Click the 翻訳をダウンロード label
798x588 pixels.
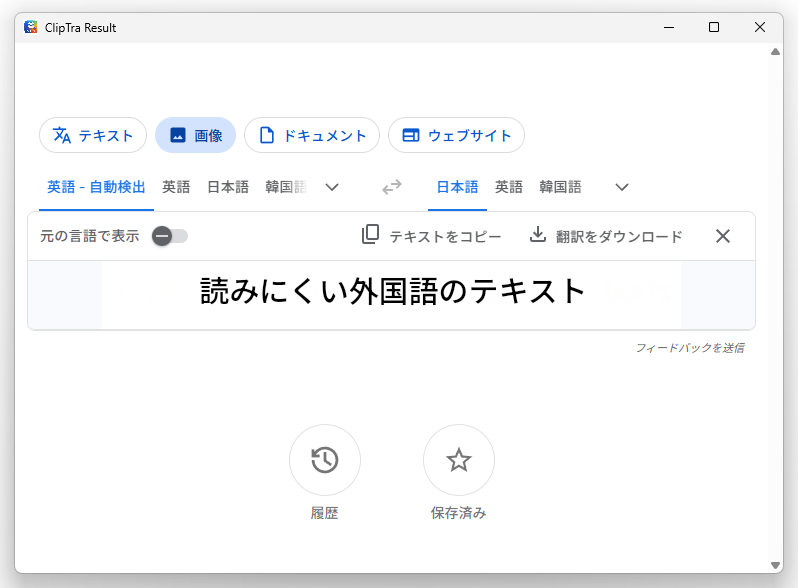(x=619, y=237)
